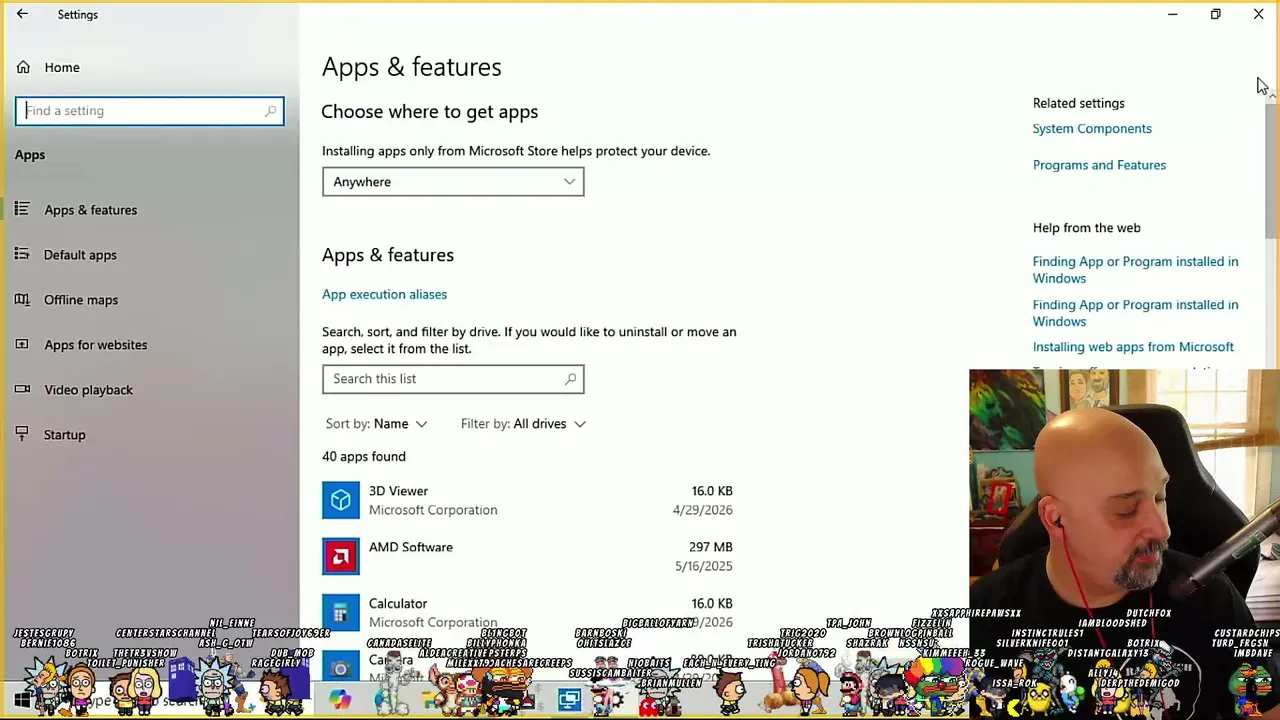The image size is (1280, 720).
Task: Open the Home settings page
Action: (62, 67)
